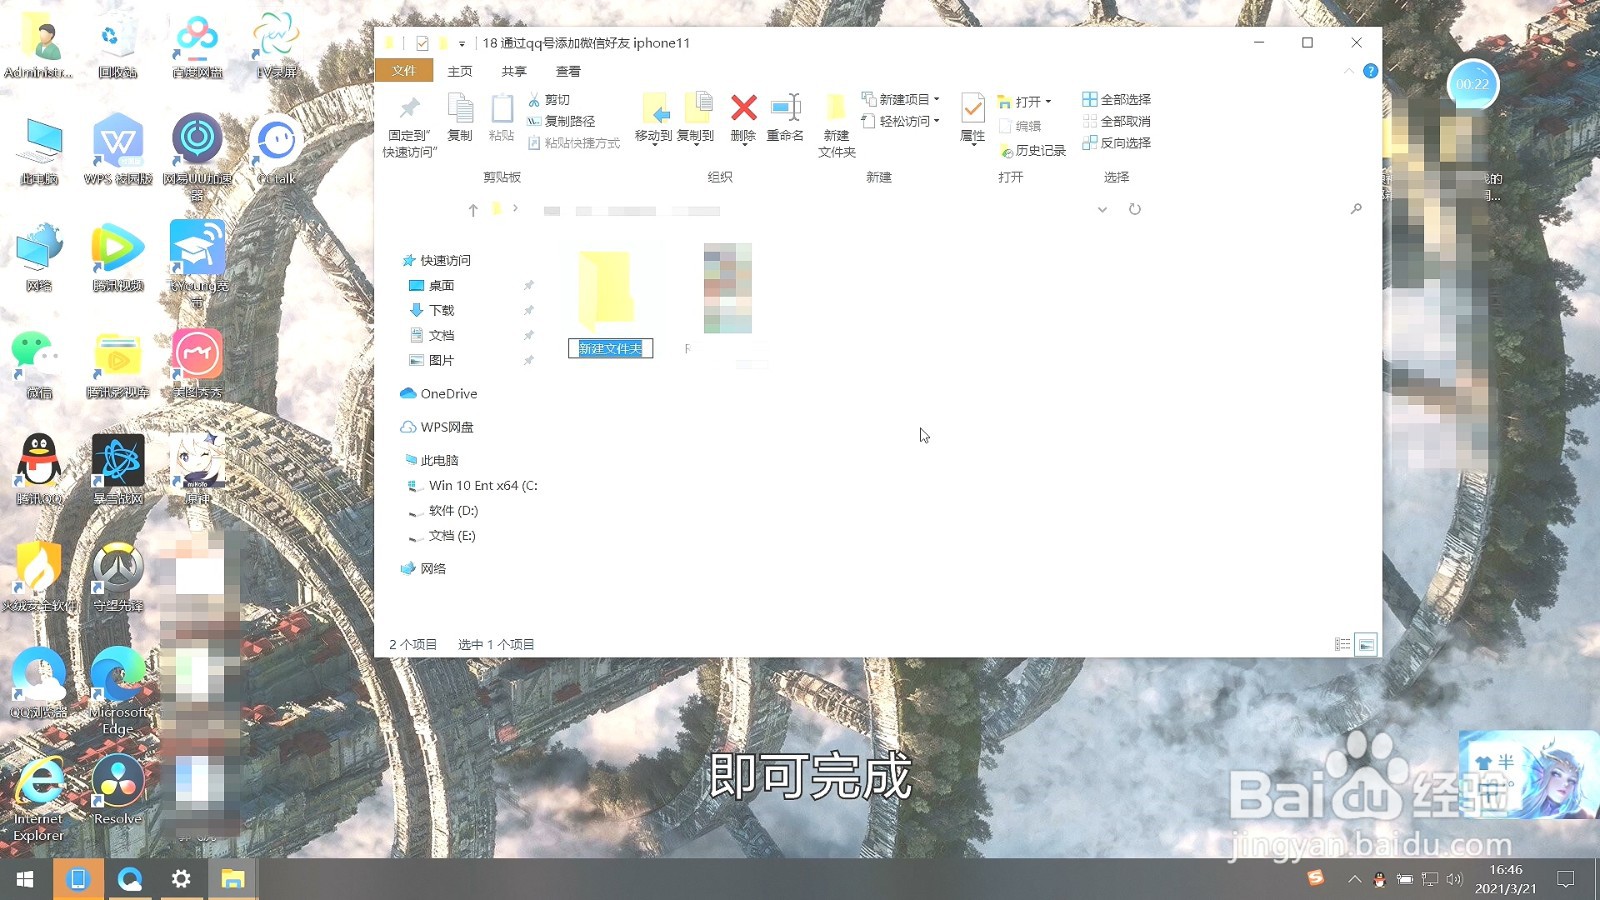Select Network (网络) in navigation pane
This screenshot has height=900, width=1600.
(424, 568)
